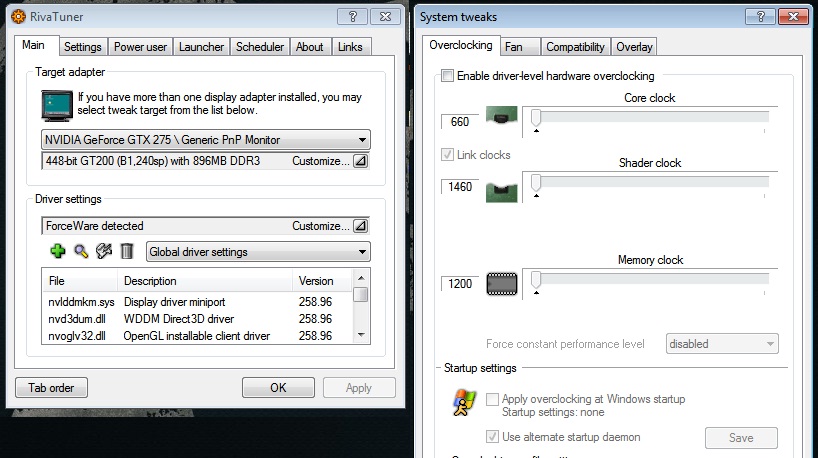Check Apply overclocking at Windows startup
The height and width of the screenshot is (458, 818).
click(492, 399)
